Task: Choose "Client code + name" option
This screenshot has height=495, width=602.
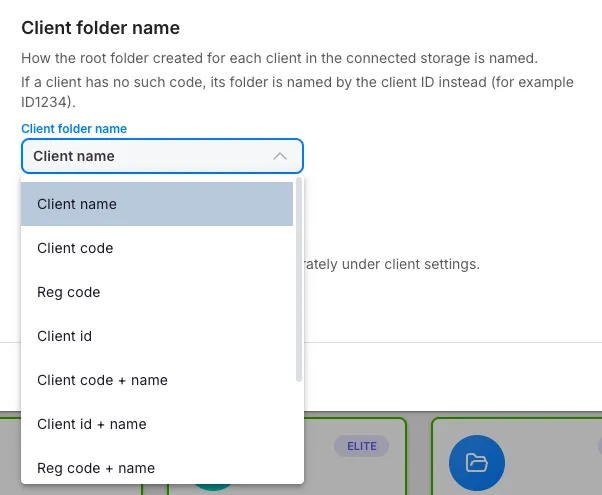Action: pyautogui.click(x=157, y=380)
